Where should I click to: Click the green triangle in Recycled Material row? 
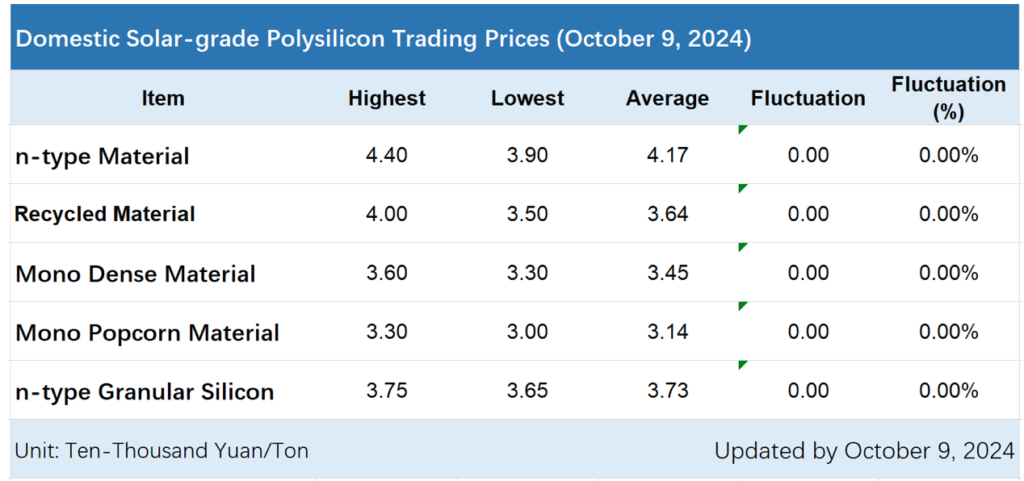[742, 188]
